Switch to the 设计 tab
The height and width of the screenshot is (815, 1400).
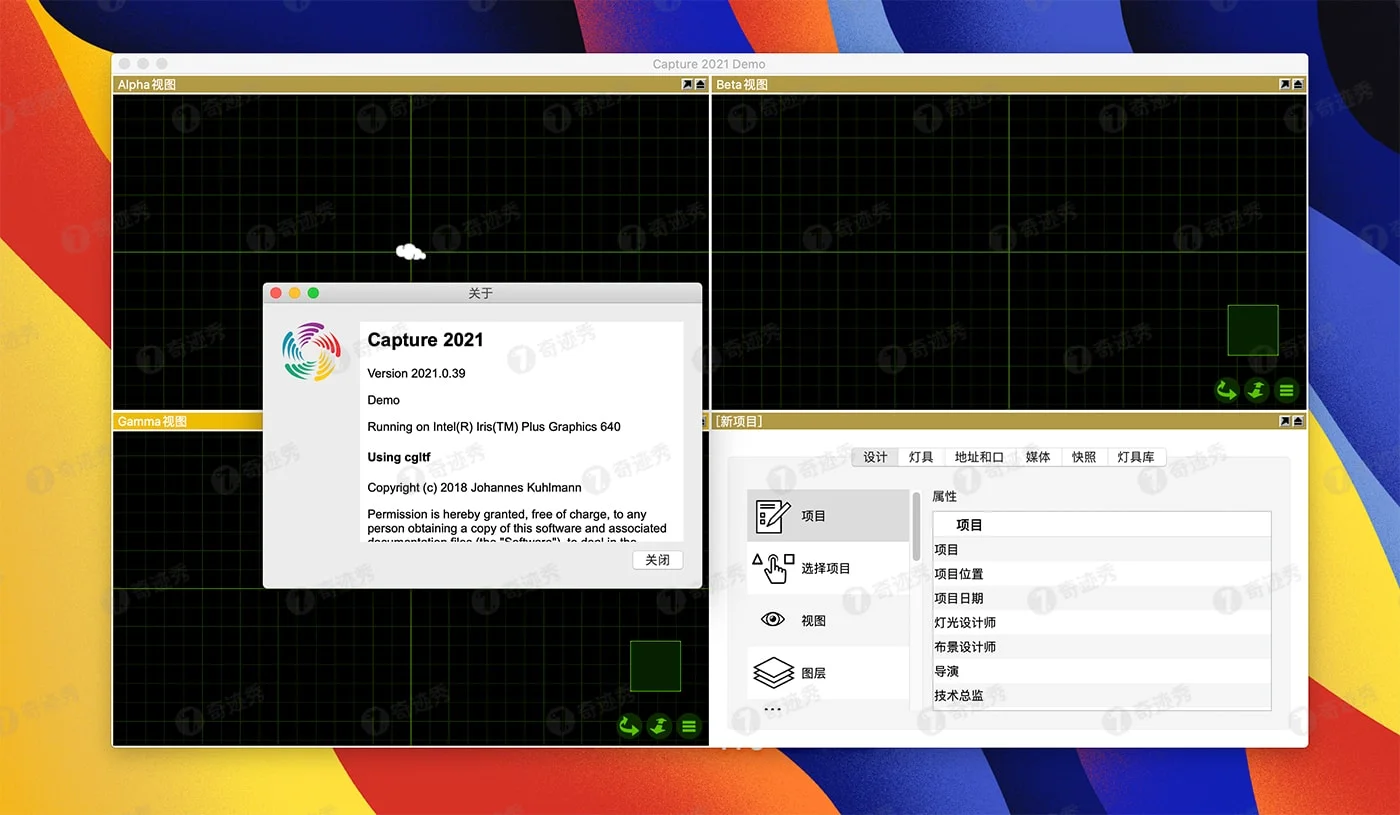875,456
